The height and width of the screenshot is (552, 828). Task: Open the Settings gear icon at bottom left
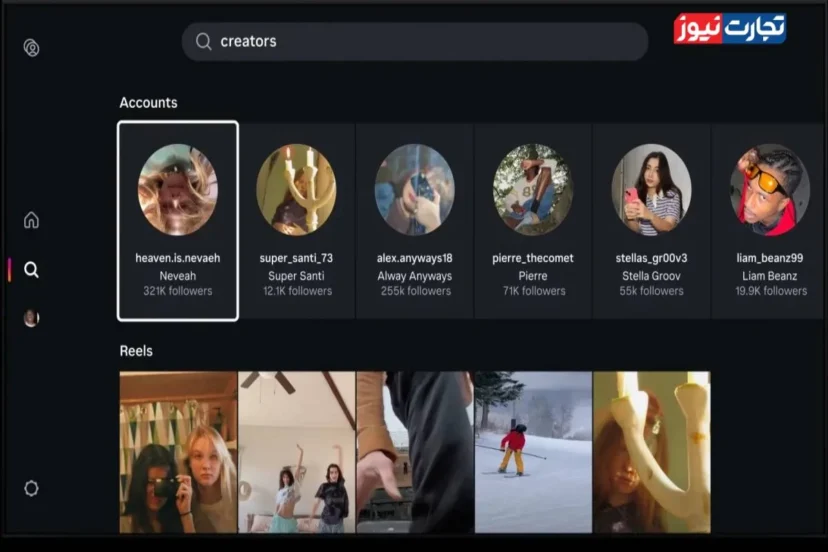pos(31,488)
